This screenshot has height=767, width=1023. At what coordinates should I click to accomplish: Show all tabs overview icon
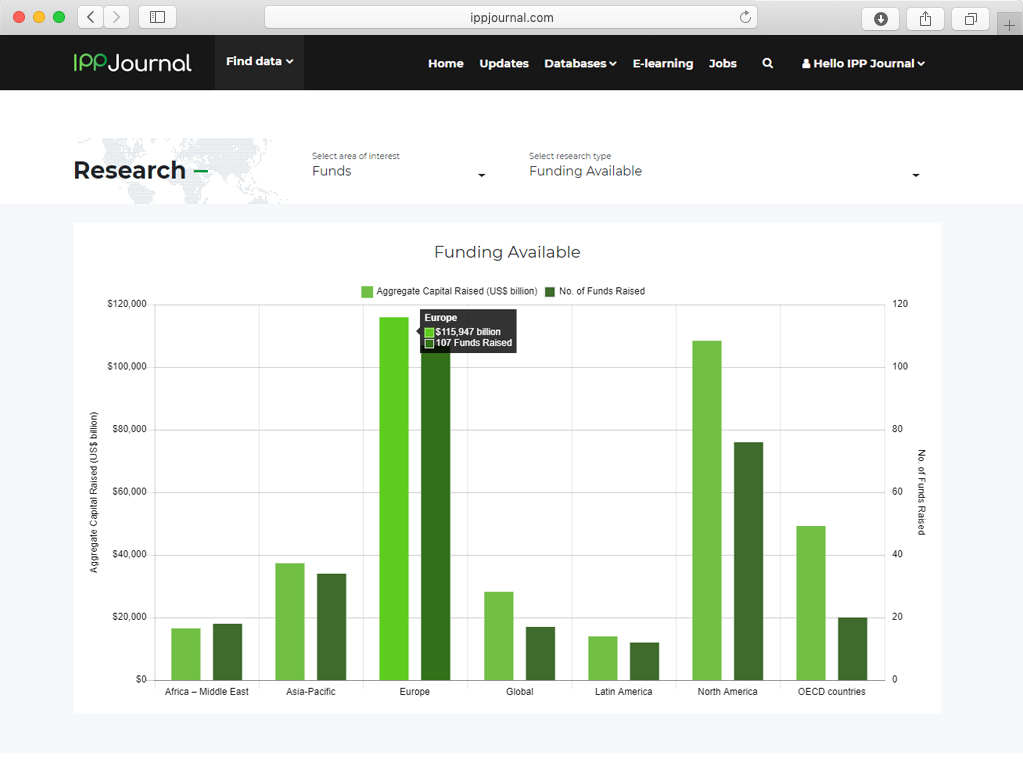click(x=970, y=18)
